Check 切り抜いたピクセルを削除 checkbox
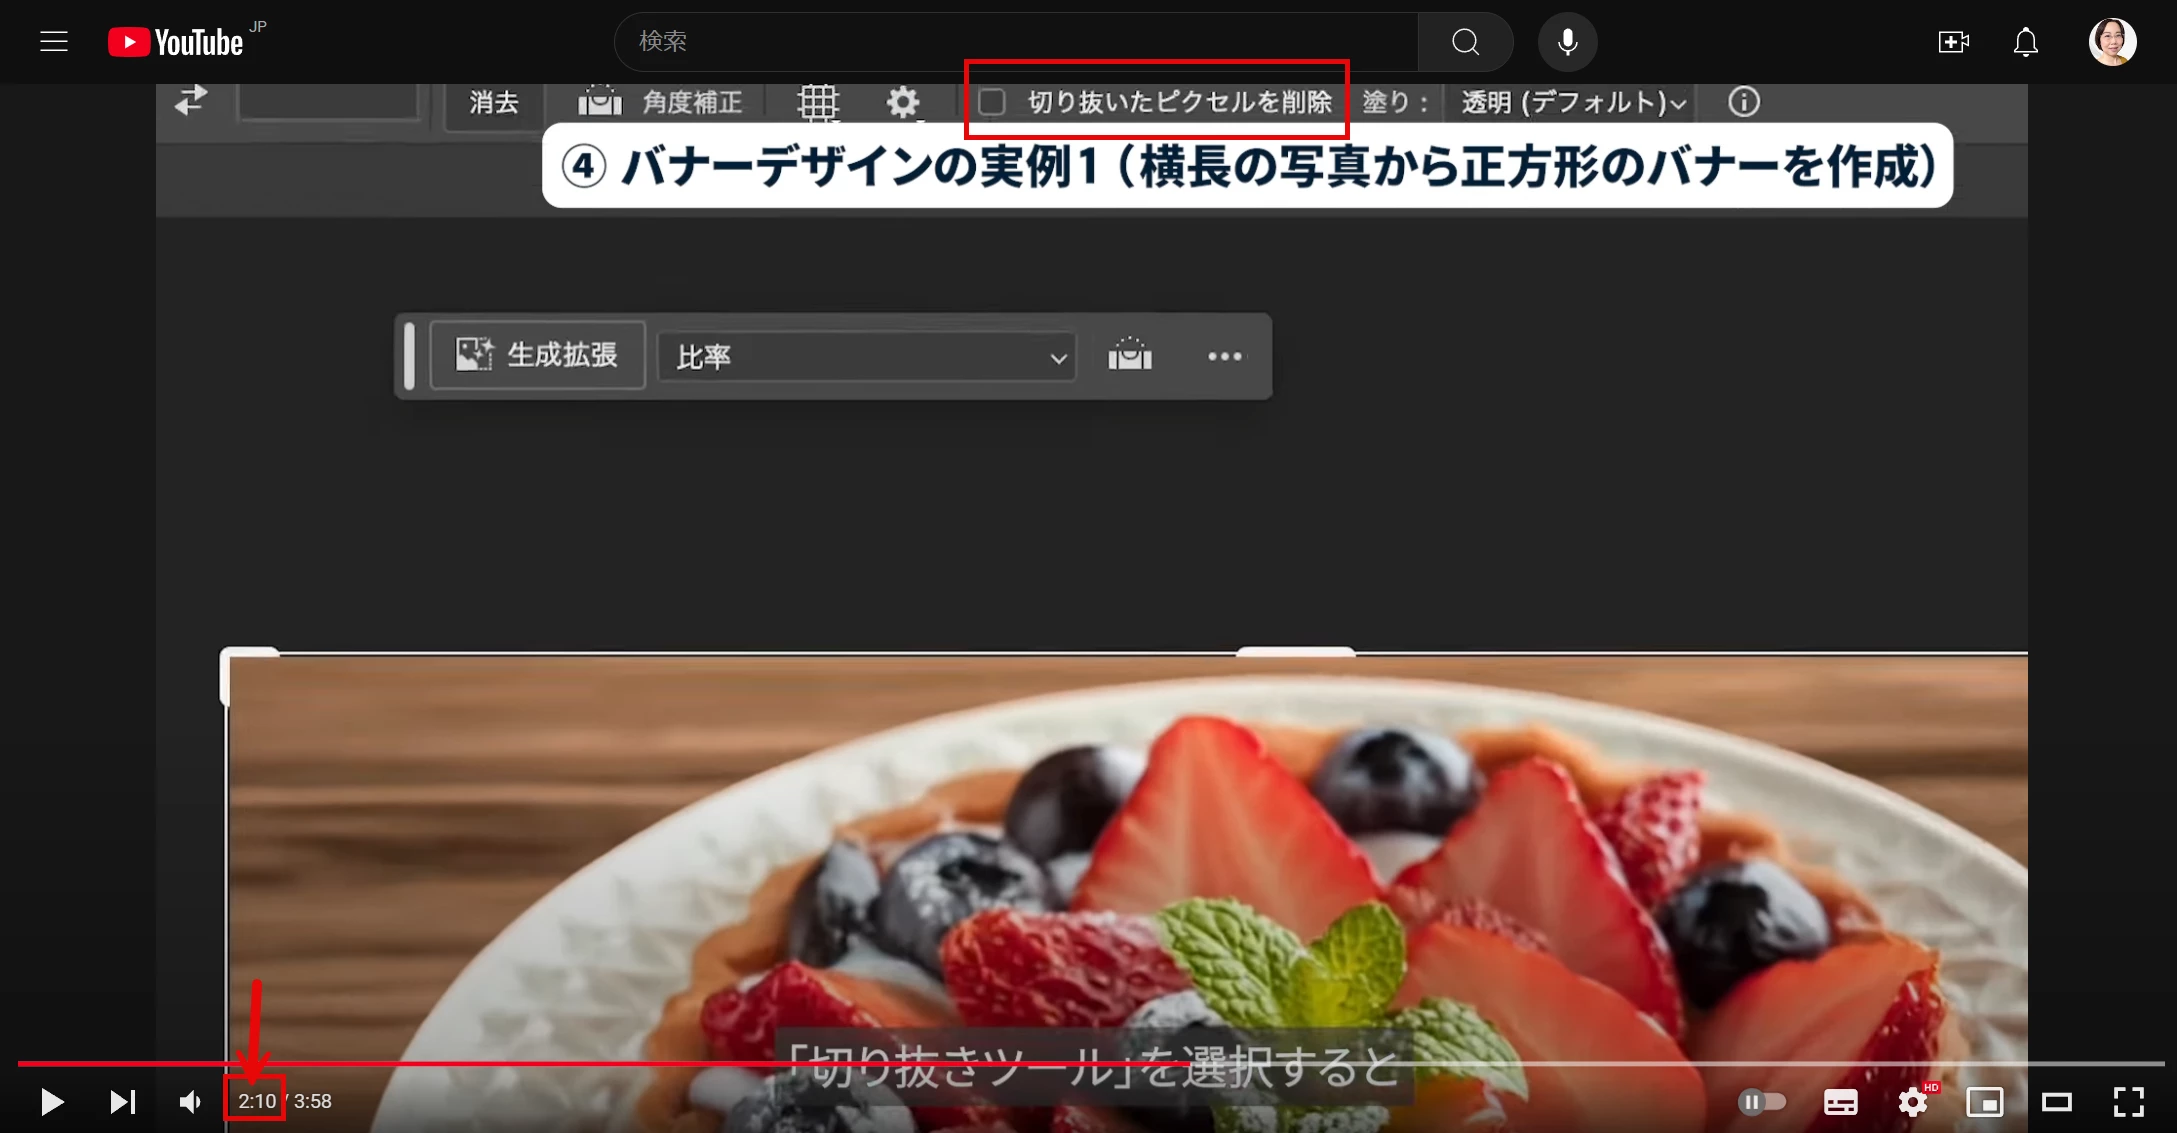The height and width of the screenshot is (1133, 2177). click(x=992, y=102)
